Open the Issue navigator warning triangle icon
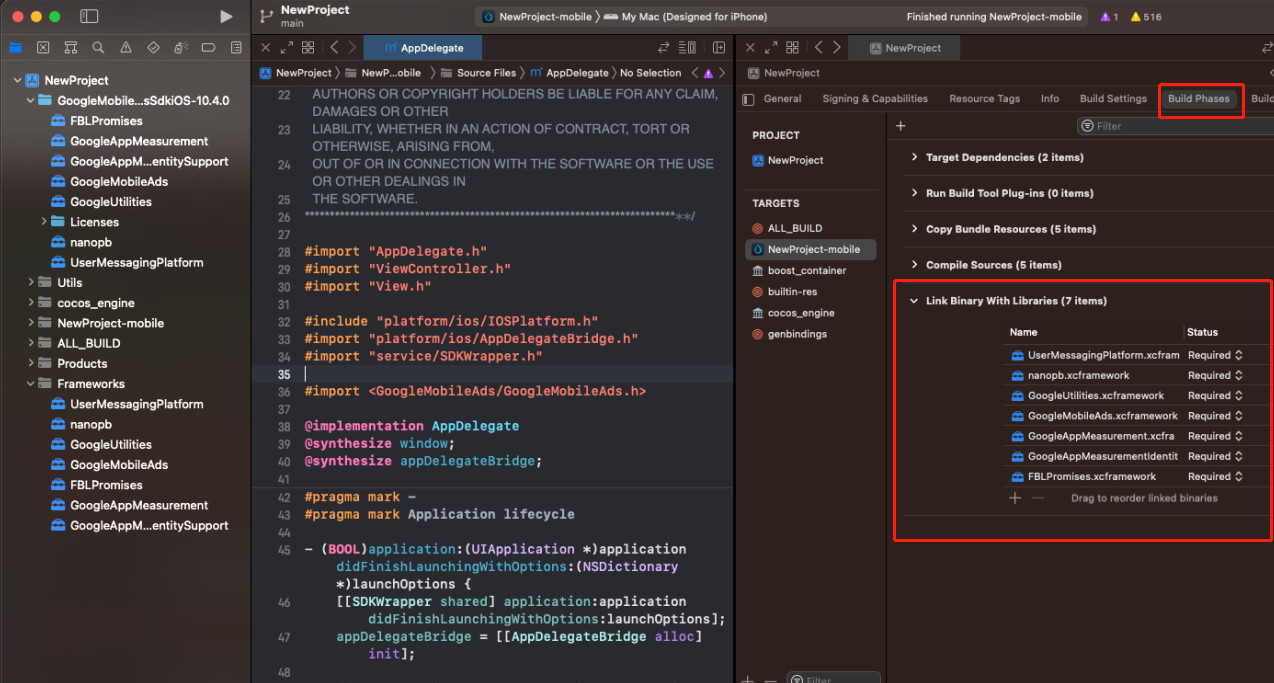 [125, 47]
